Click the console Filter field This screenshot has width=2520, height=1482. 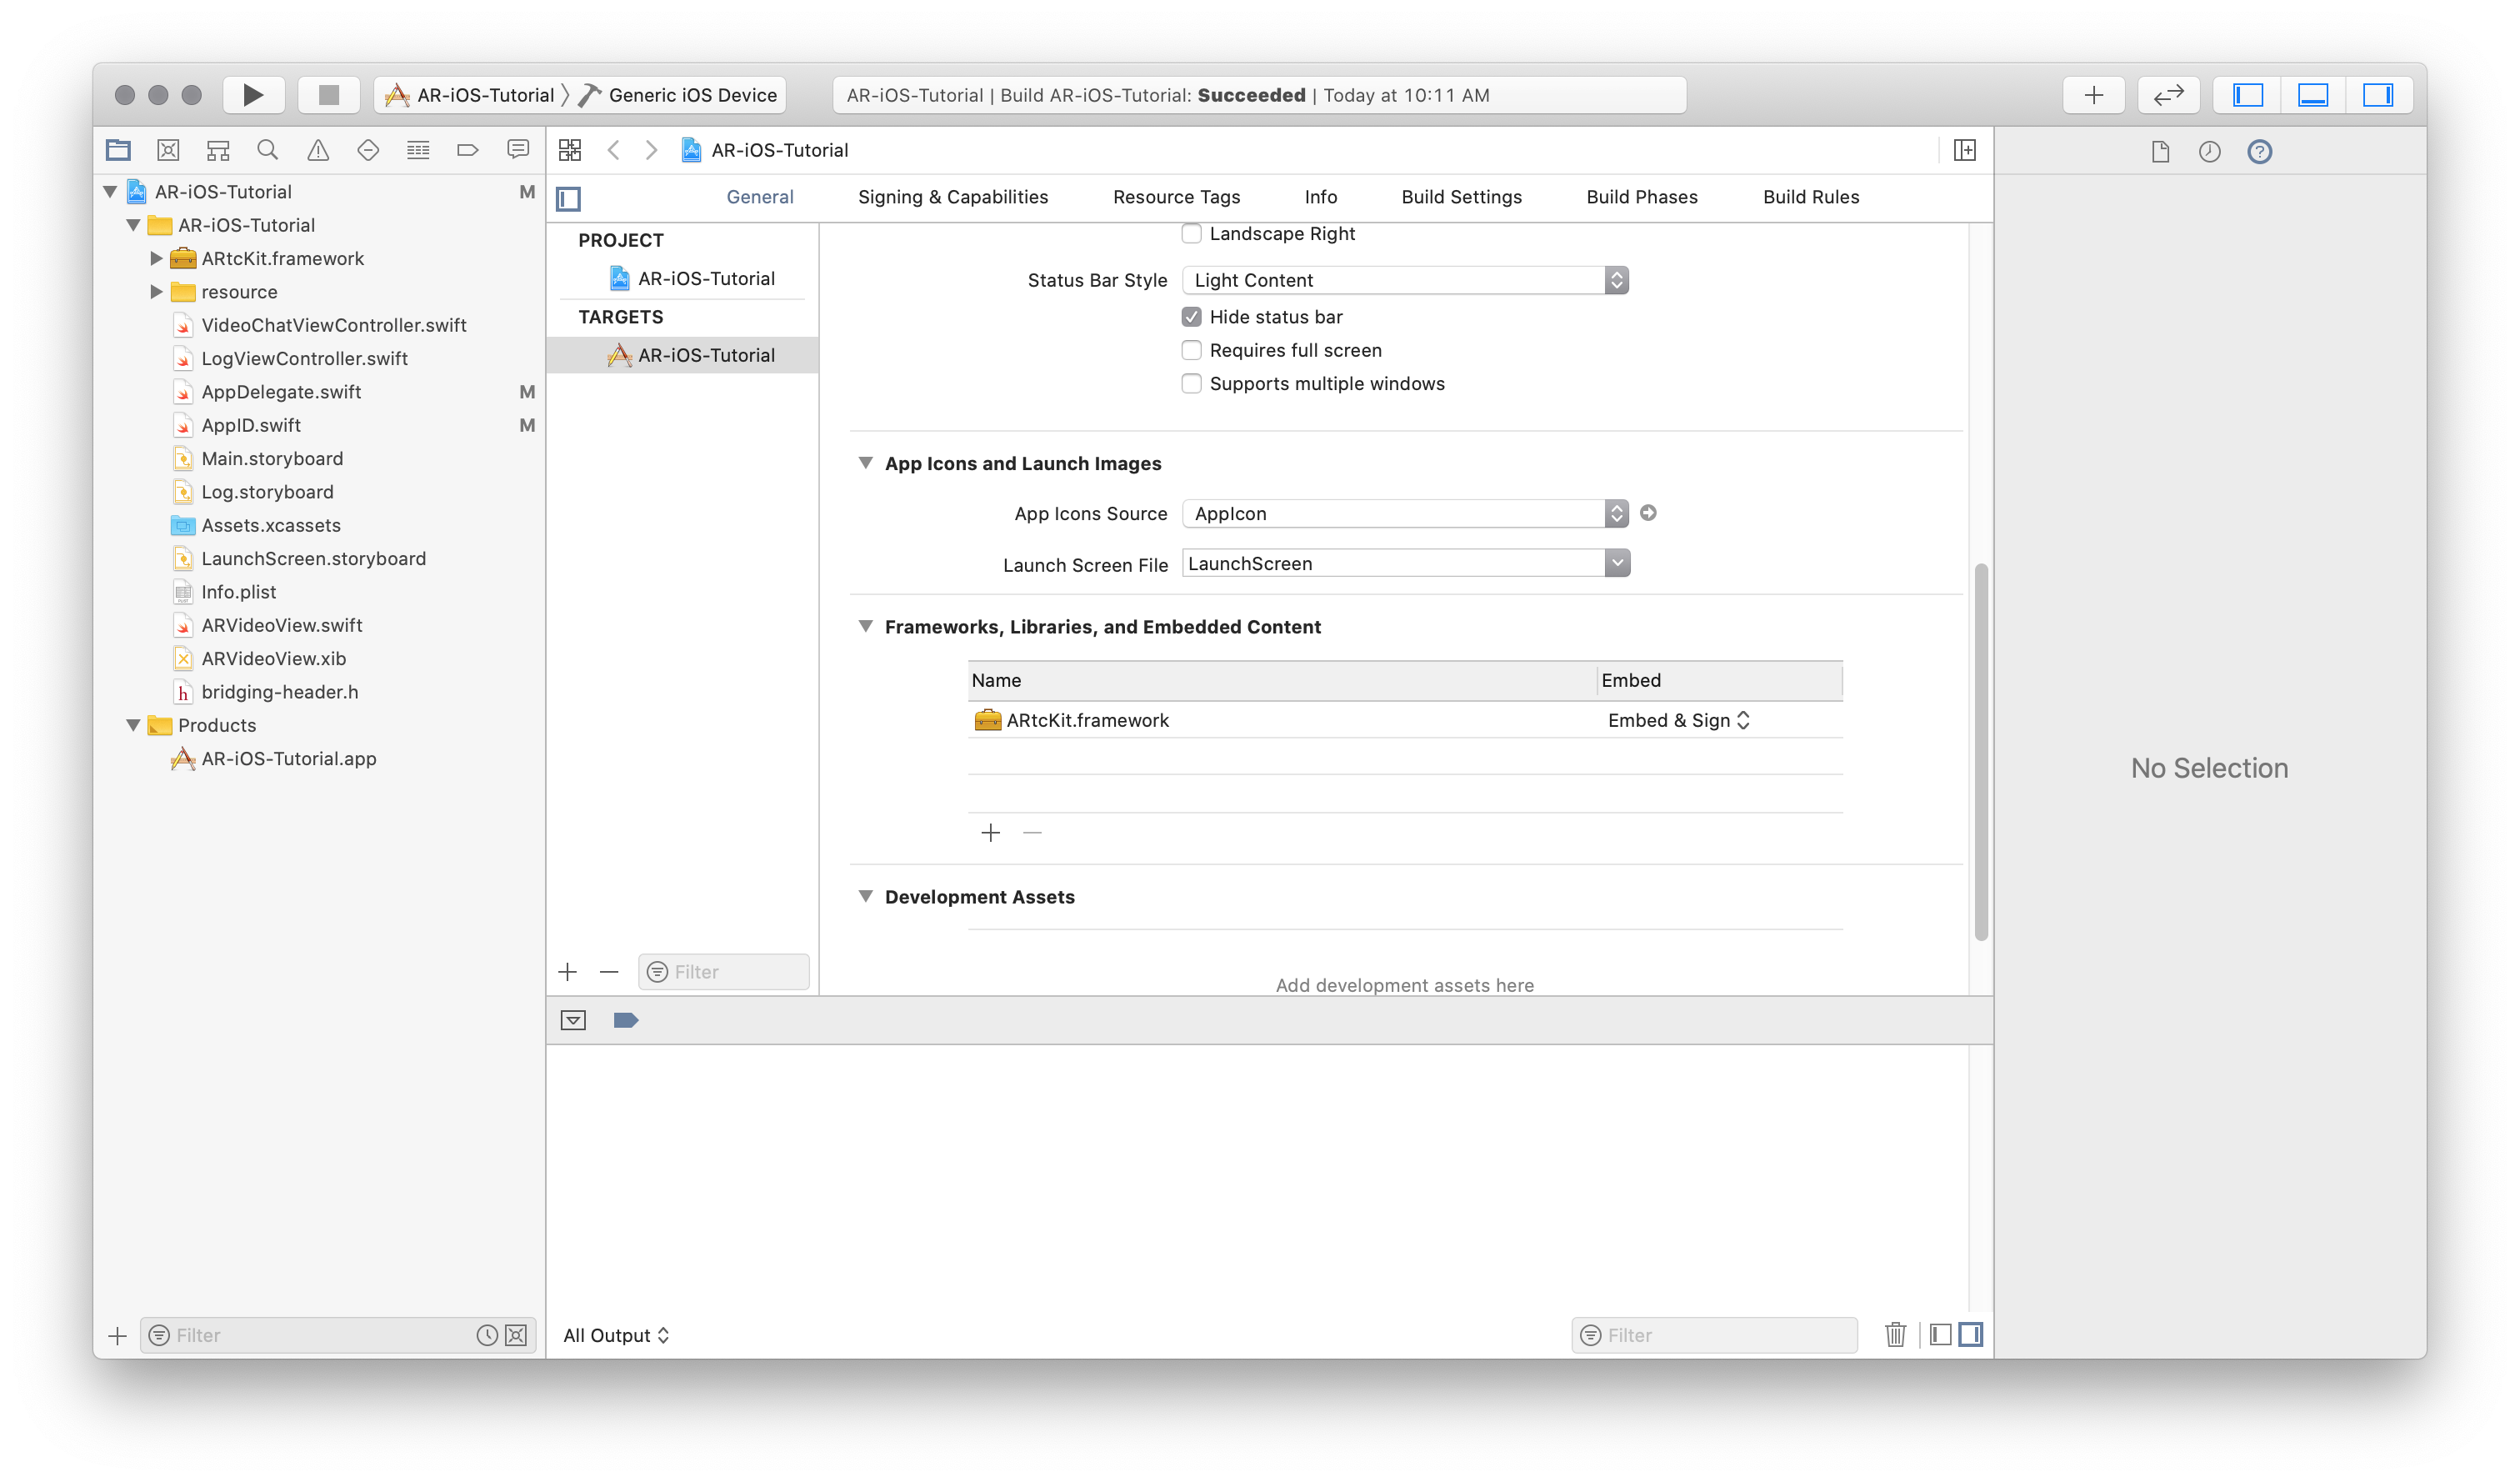tap(1714, 1335)
